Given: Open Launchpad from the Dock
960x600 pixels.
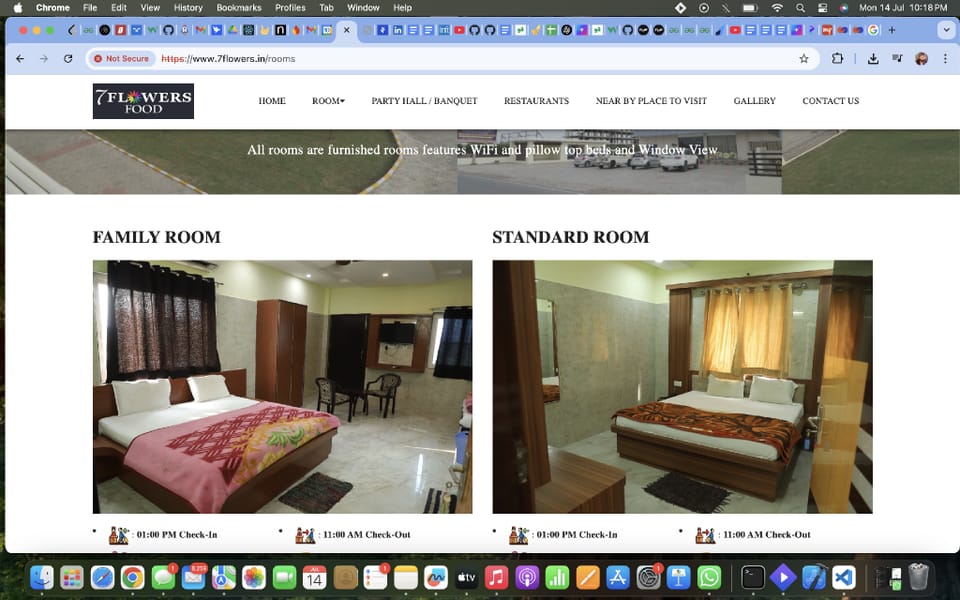Looking at the screenshot, I should click(x=72, y=577).
